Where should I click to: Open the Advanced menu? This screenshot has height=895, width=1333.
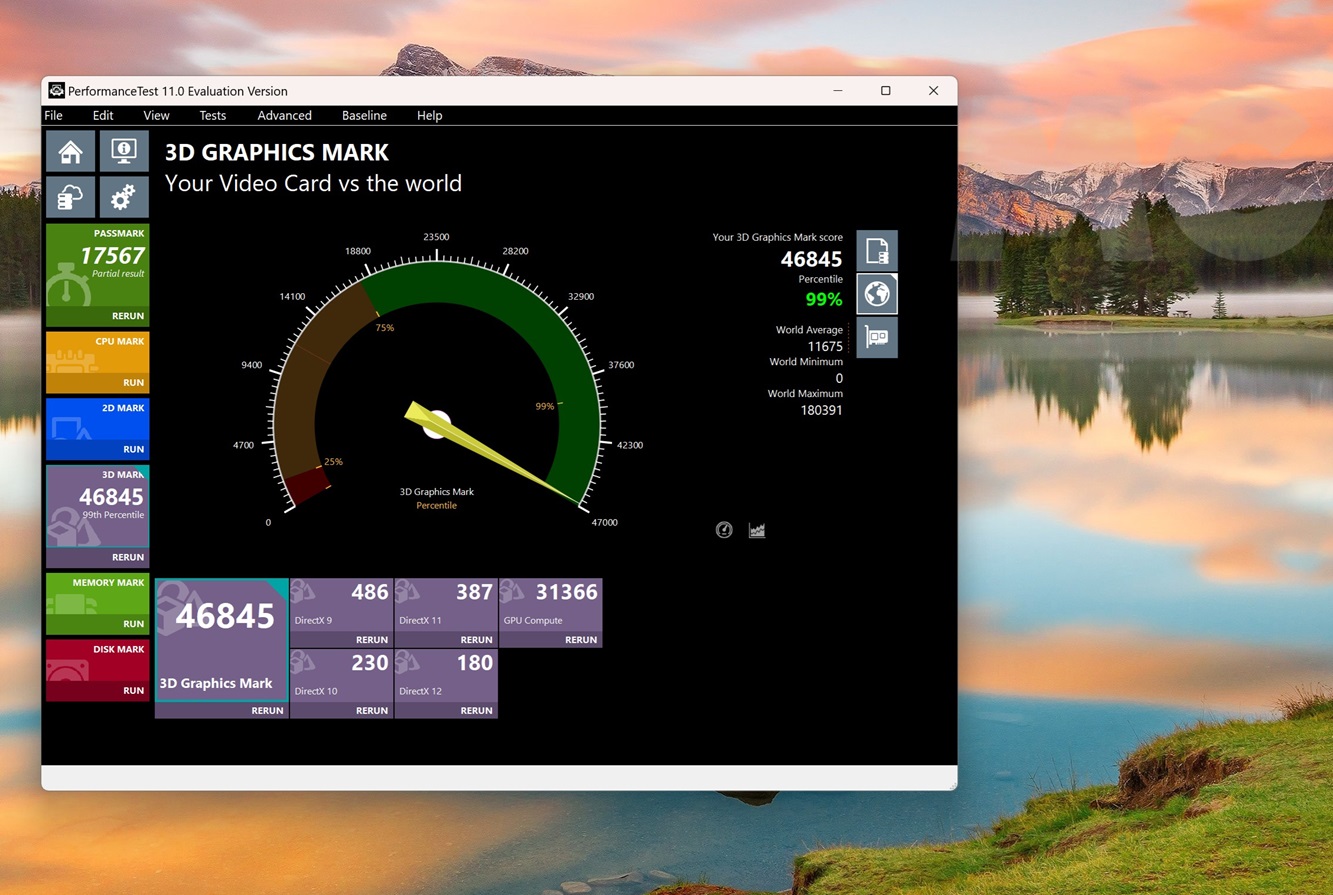coord(284,116)
